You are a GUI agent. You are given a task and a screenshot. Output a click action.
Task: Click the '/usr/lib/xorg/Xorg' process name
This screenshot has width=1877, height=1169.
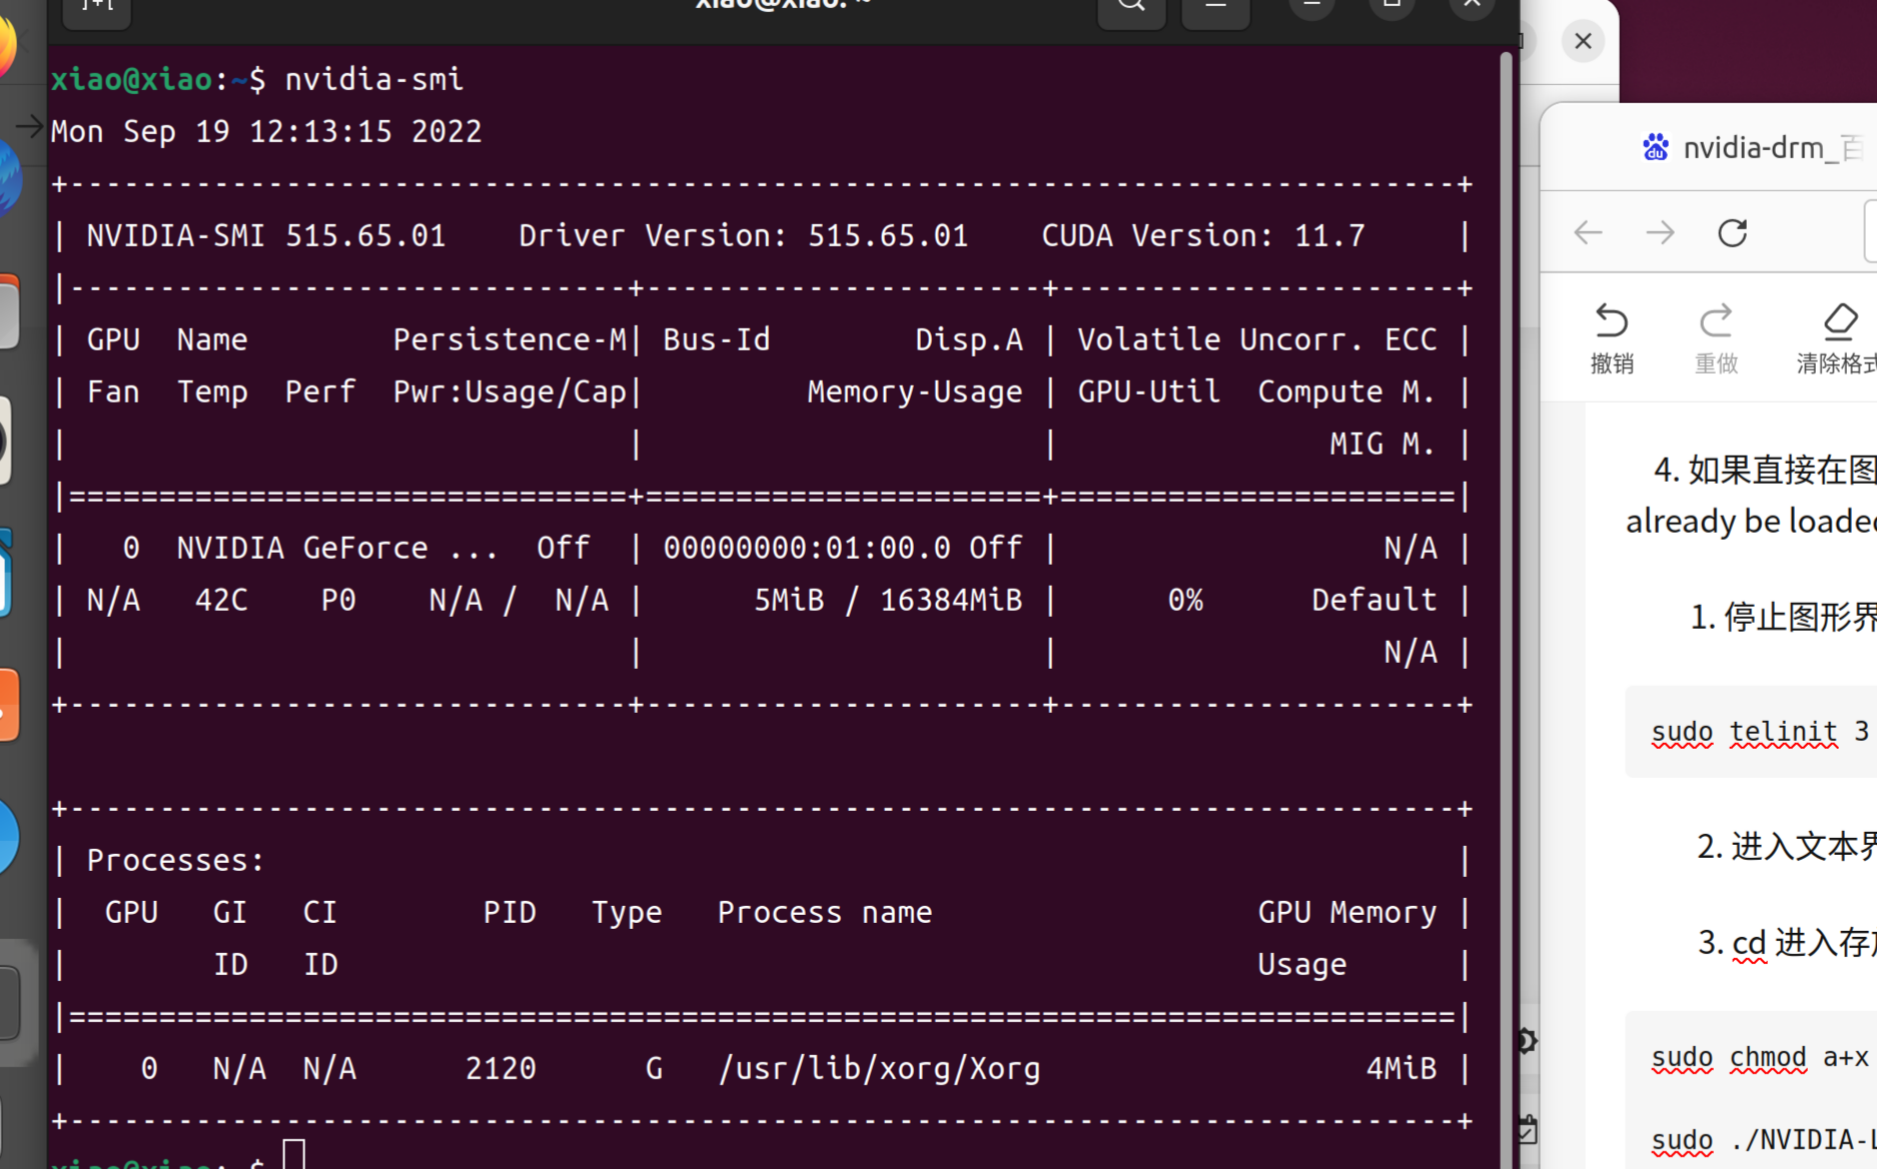pyautogui.click(x=879, y=1068)
